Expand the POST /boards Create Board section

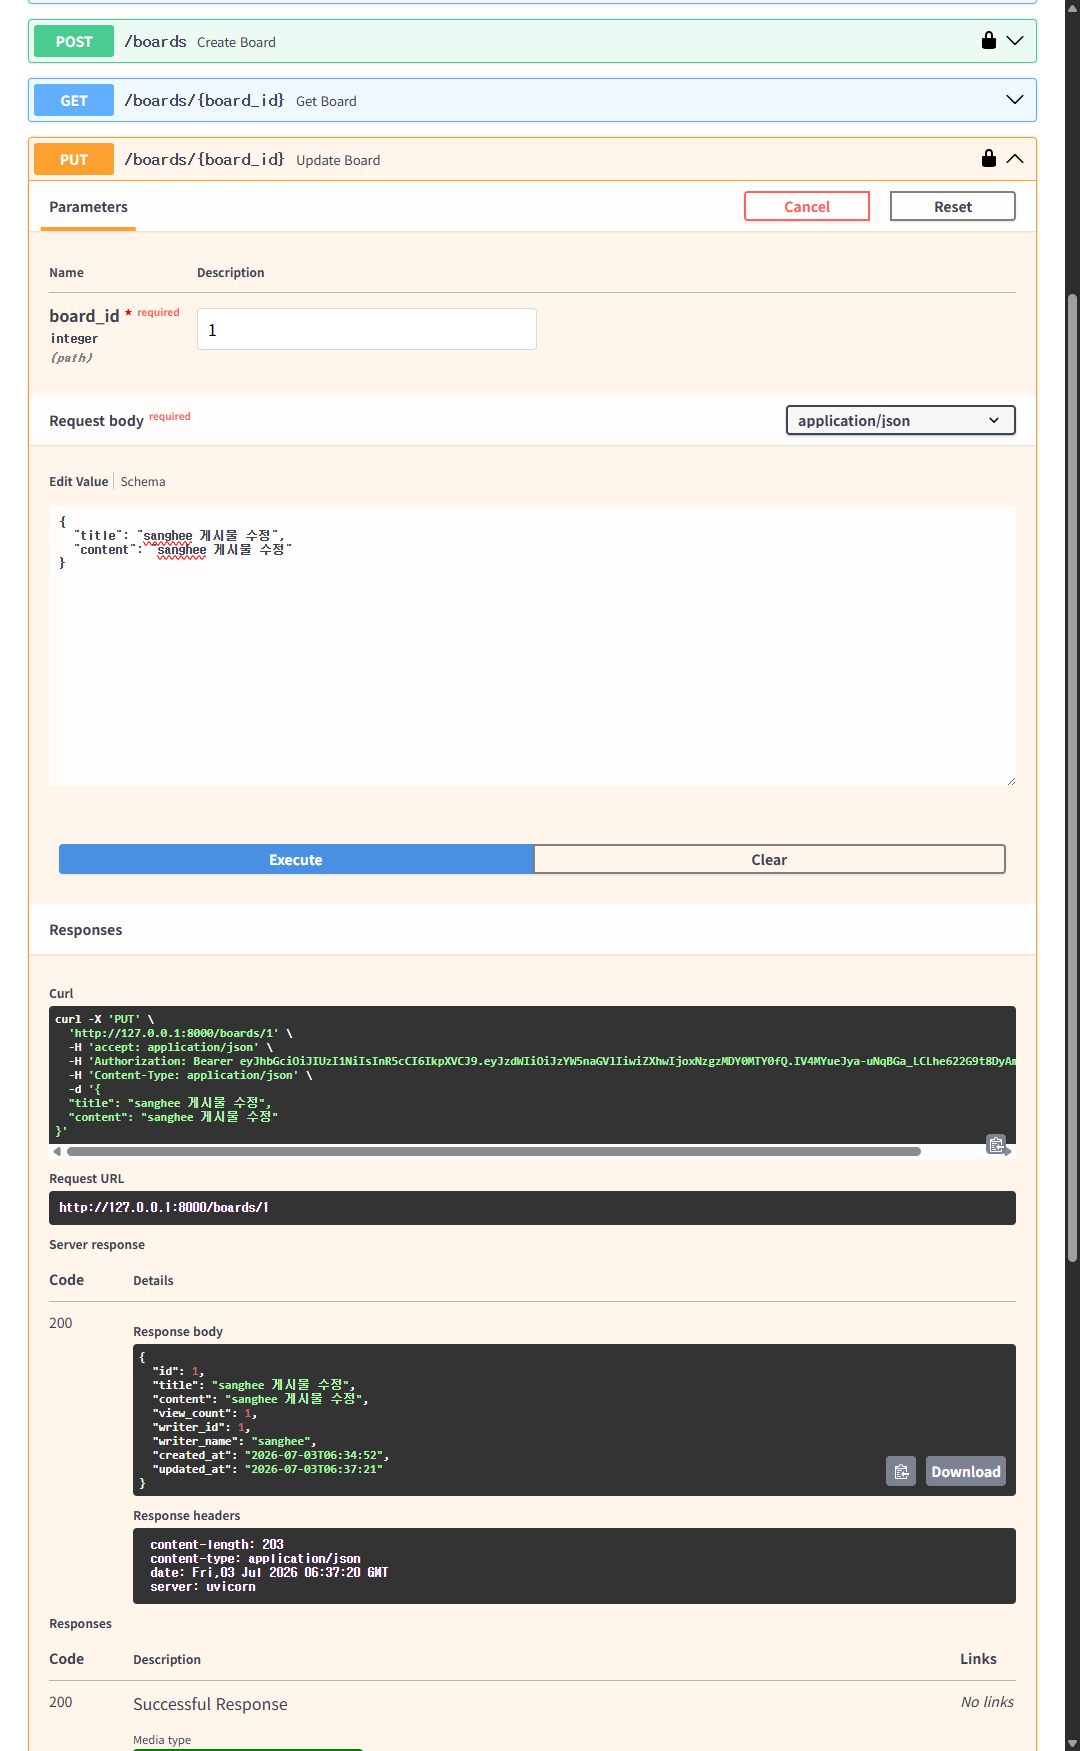1015,41
